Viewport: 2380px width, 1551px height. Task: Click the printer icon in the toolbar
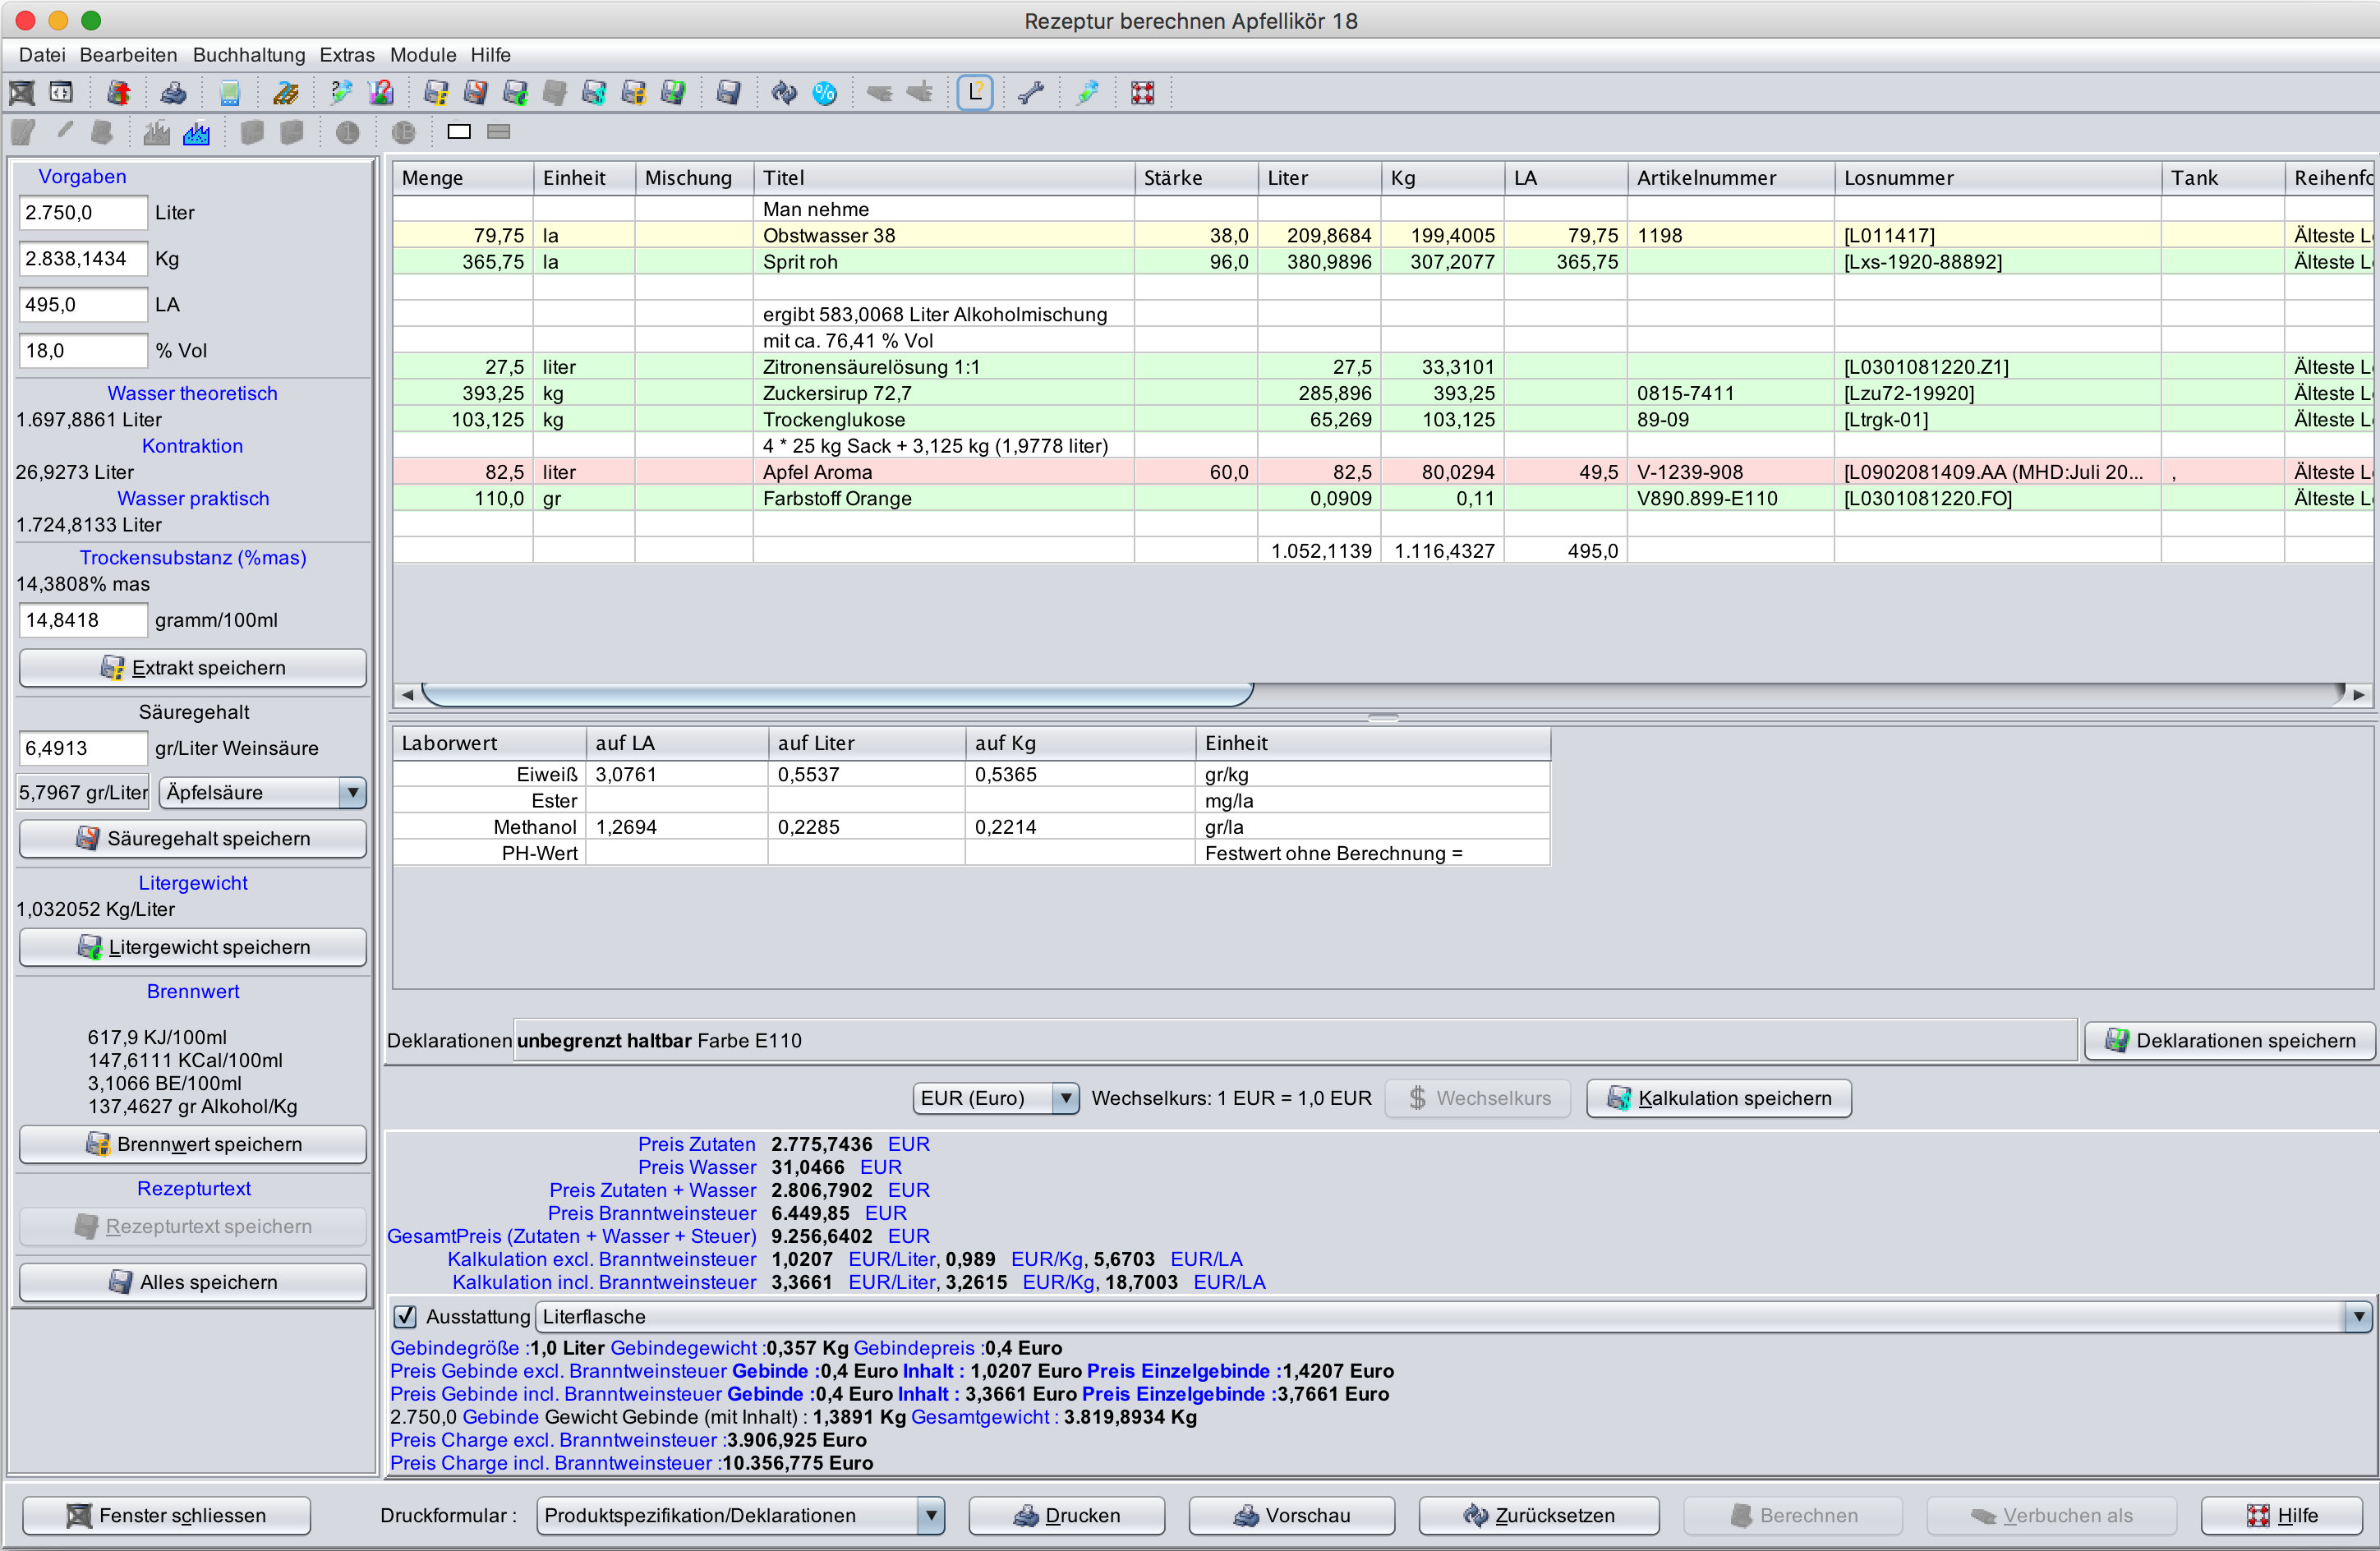pos(173,93)
